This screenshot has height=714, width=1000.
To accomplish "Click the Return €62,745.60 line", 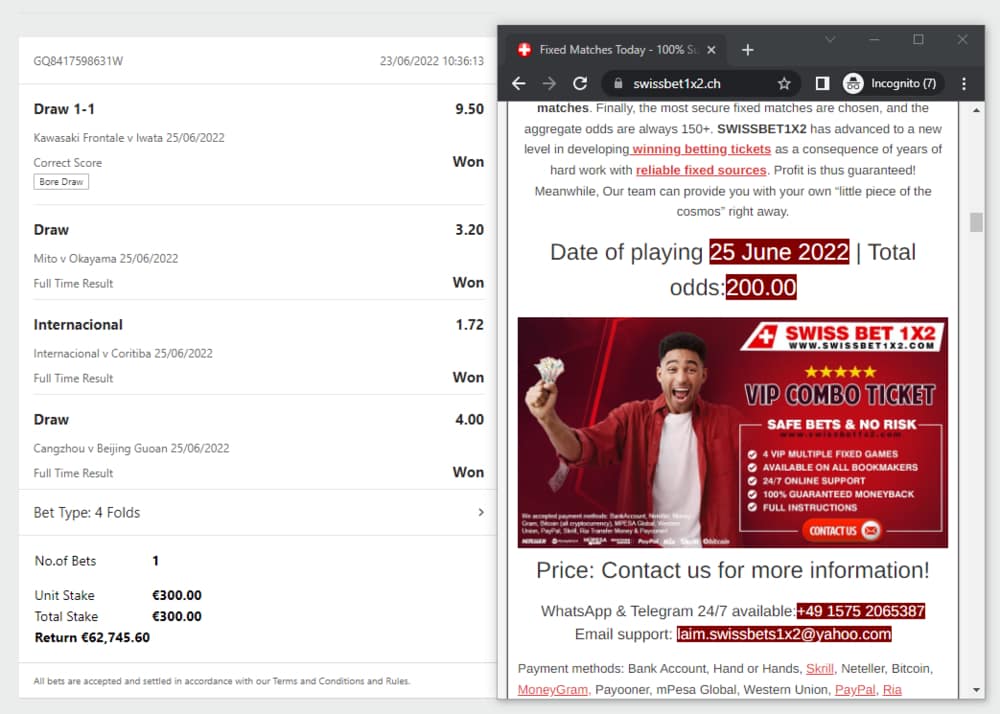I will 92,638.
